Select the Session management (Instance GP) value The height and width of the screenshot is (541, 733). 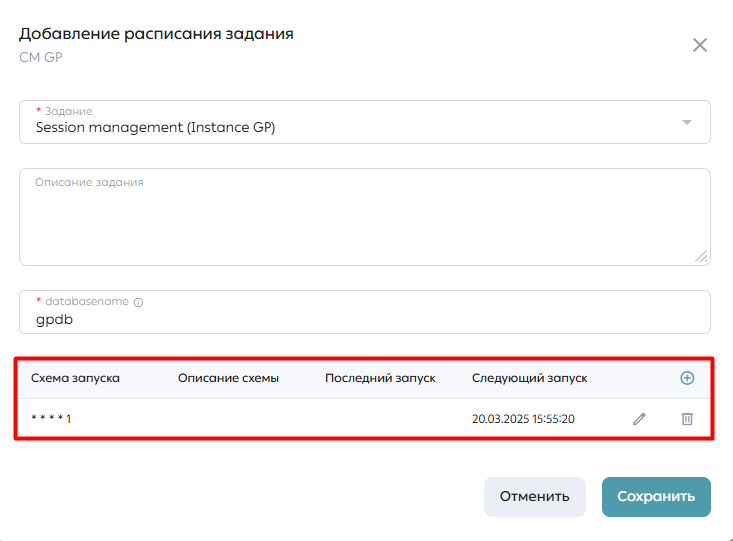coord(156,127)
